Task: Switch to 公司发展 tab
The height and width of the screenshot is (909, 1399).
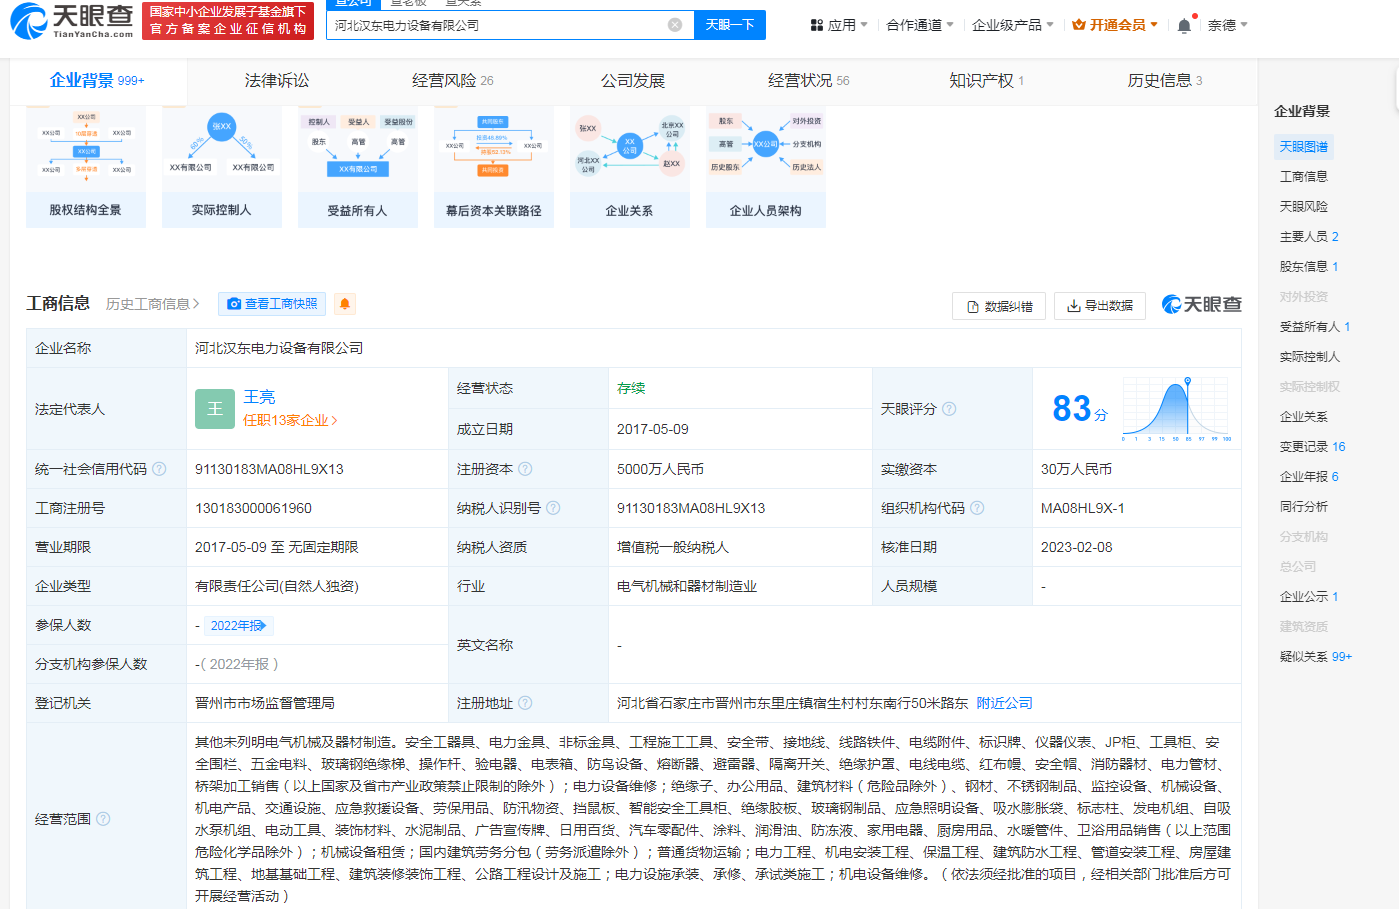Action: coord(633,81)
